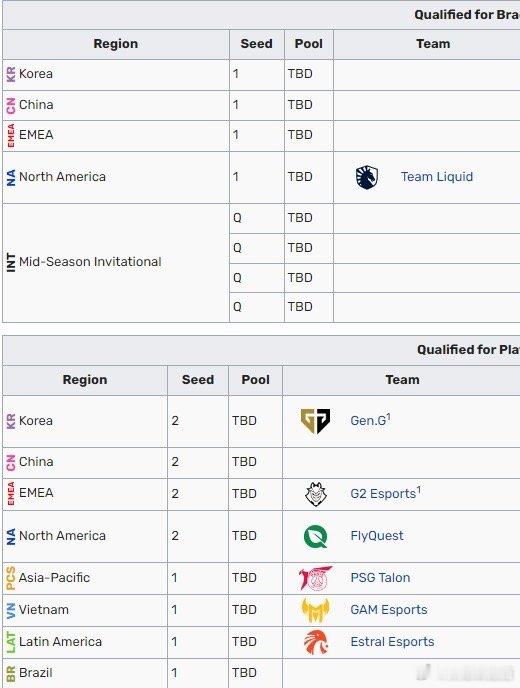Click the PCS Asia-Pacific region icon
Image resolution: width=520 pixels, height=688 pixels.
click(x=11, y=578)
